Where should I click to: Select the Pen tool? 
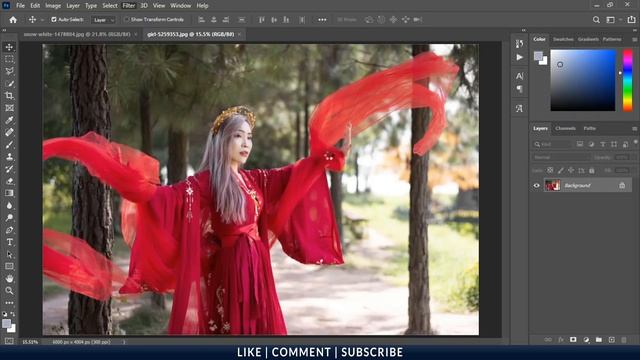pyautogui.click(x=9, y=230)
